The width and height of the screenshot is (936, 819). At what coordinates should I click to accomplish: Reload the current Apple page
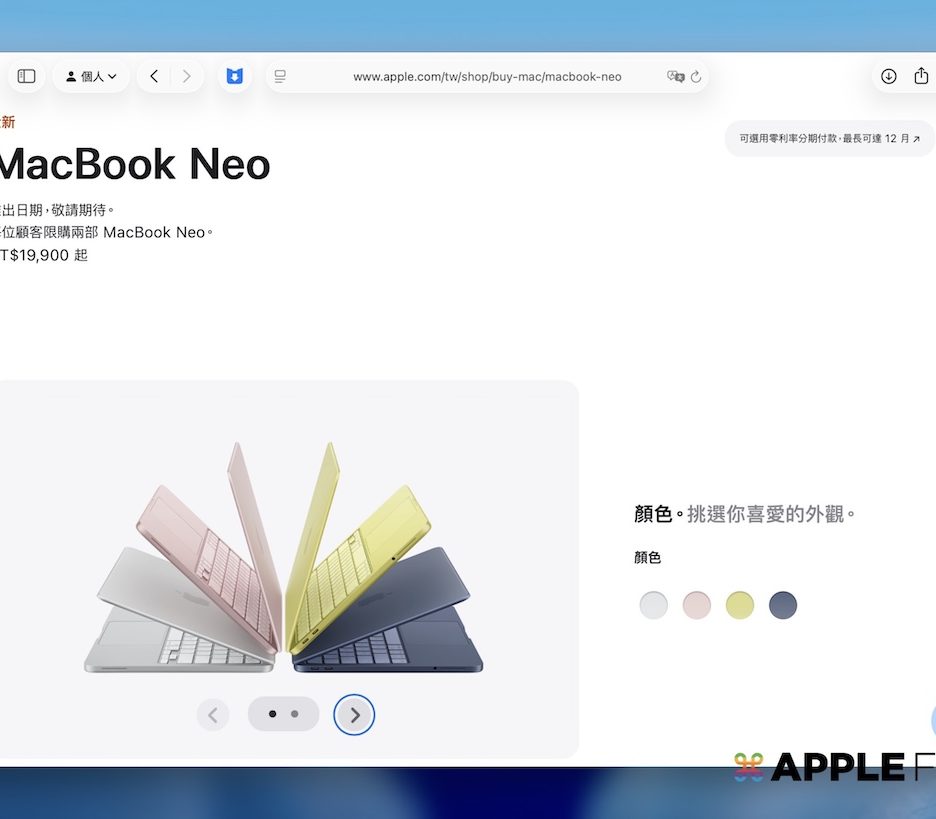[x=696, y=76]
